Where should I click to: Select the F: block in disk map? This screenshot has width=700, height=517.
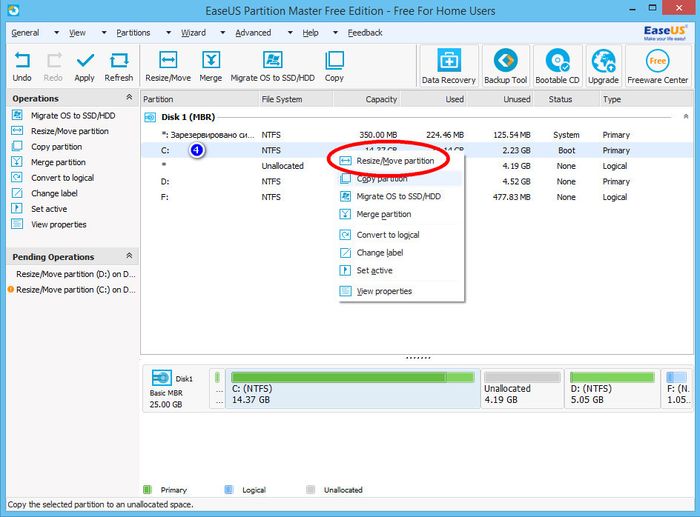point(677,388)
